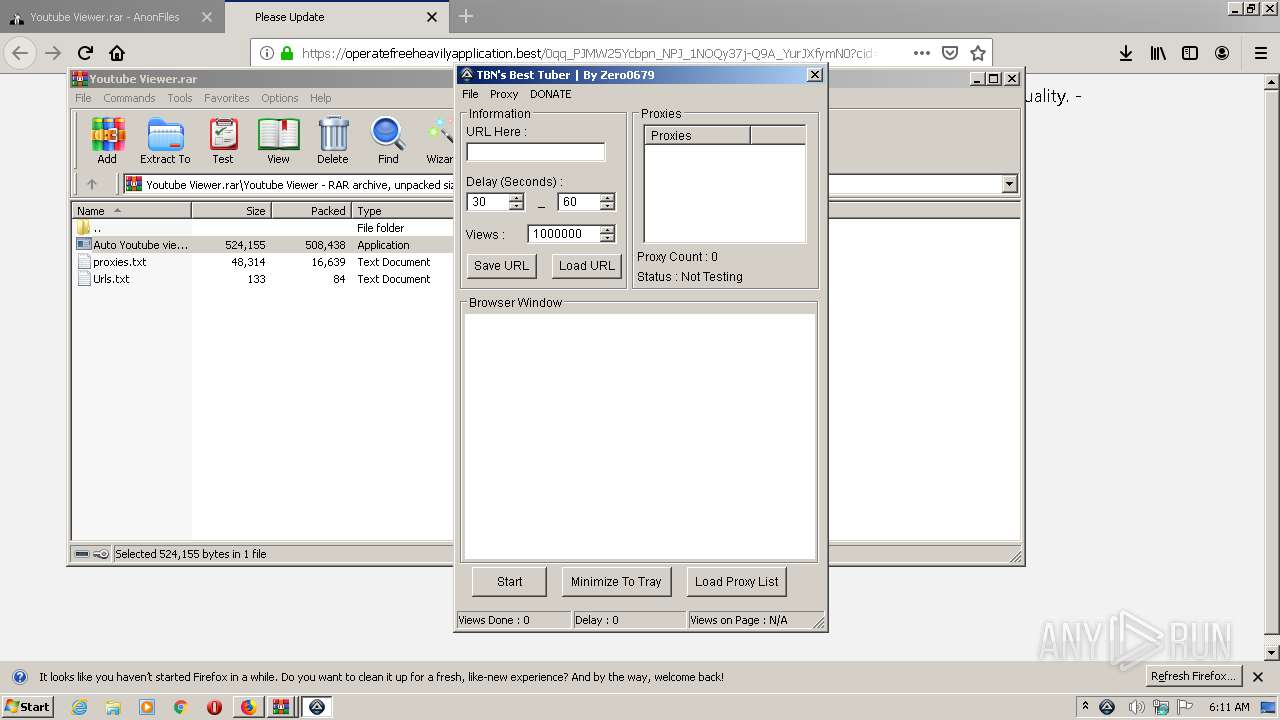The width and height of the screenshot is (1280, 720).
Task: Click Firefox taskbar icon
Action: coord(248,707)
